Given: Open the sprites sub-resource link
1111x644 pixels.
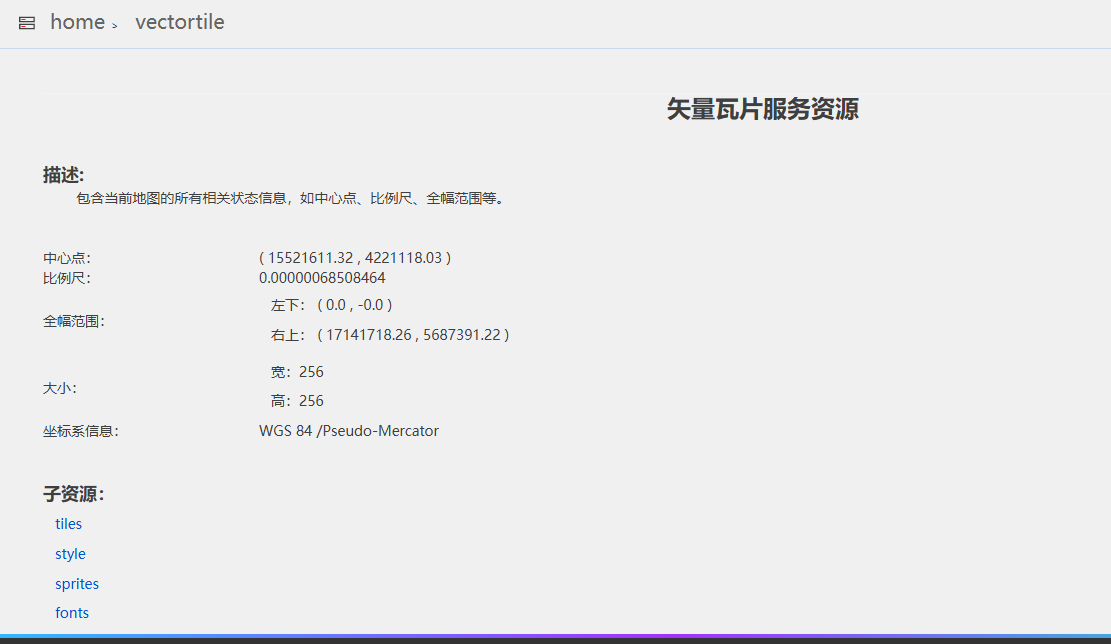Looking at the screenshot, I should [77, 584].
